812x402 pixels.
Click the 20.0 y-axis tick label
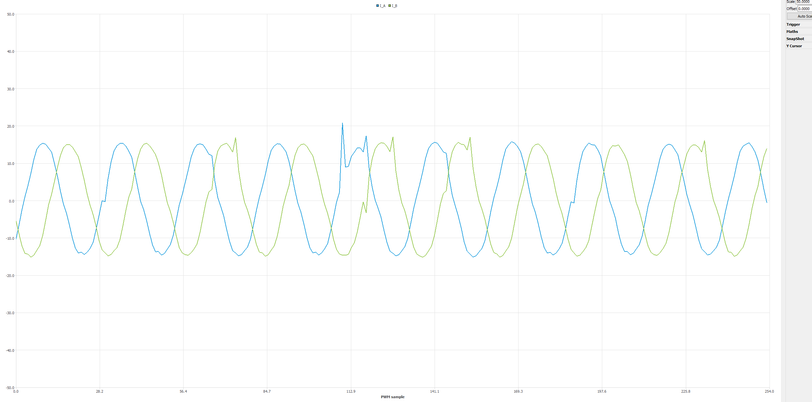10,126
